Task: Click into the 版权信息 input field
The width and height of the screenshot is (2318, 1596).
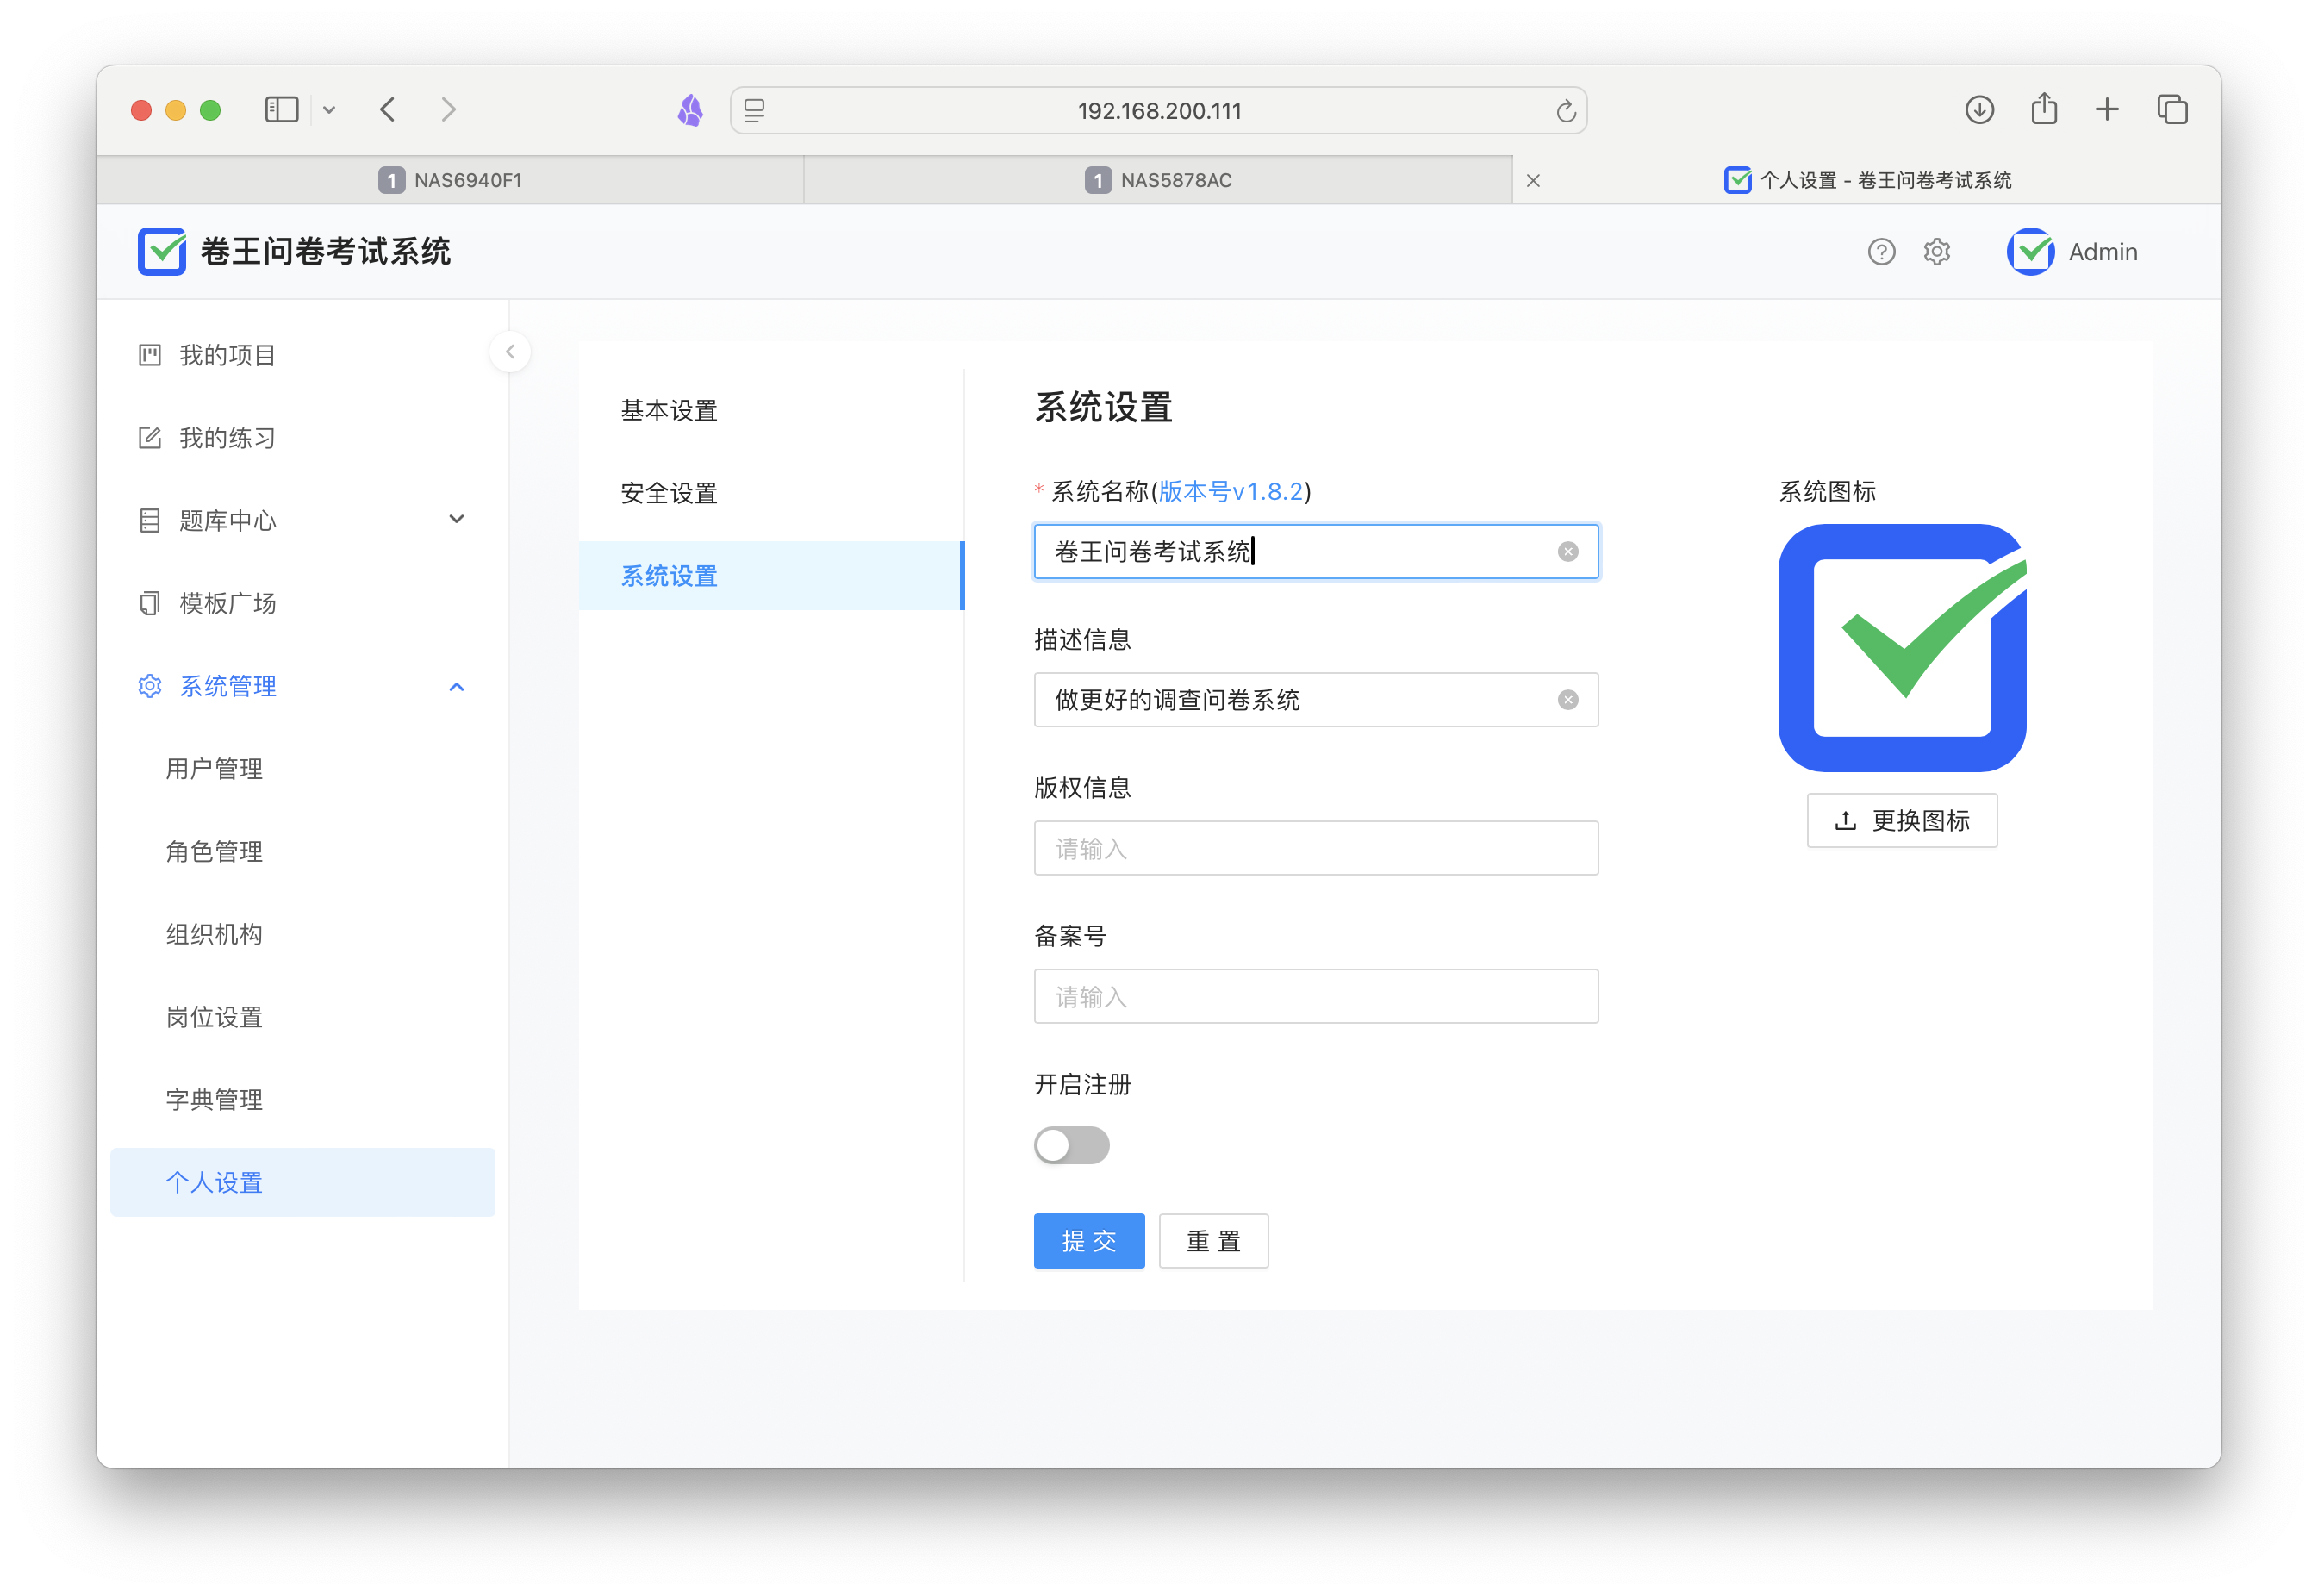Action: point(1316,849)
